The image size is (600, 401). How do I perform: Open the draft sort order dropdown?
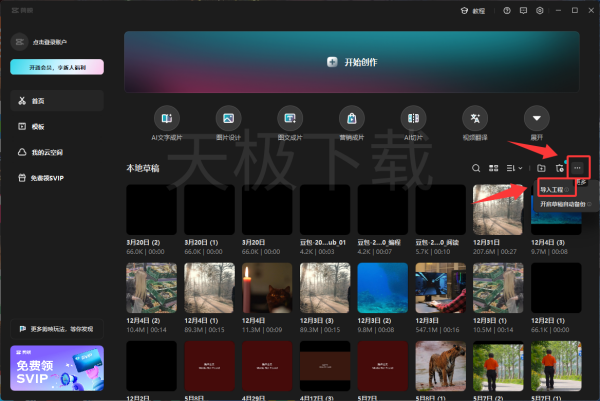pos(515,168)
